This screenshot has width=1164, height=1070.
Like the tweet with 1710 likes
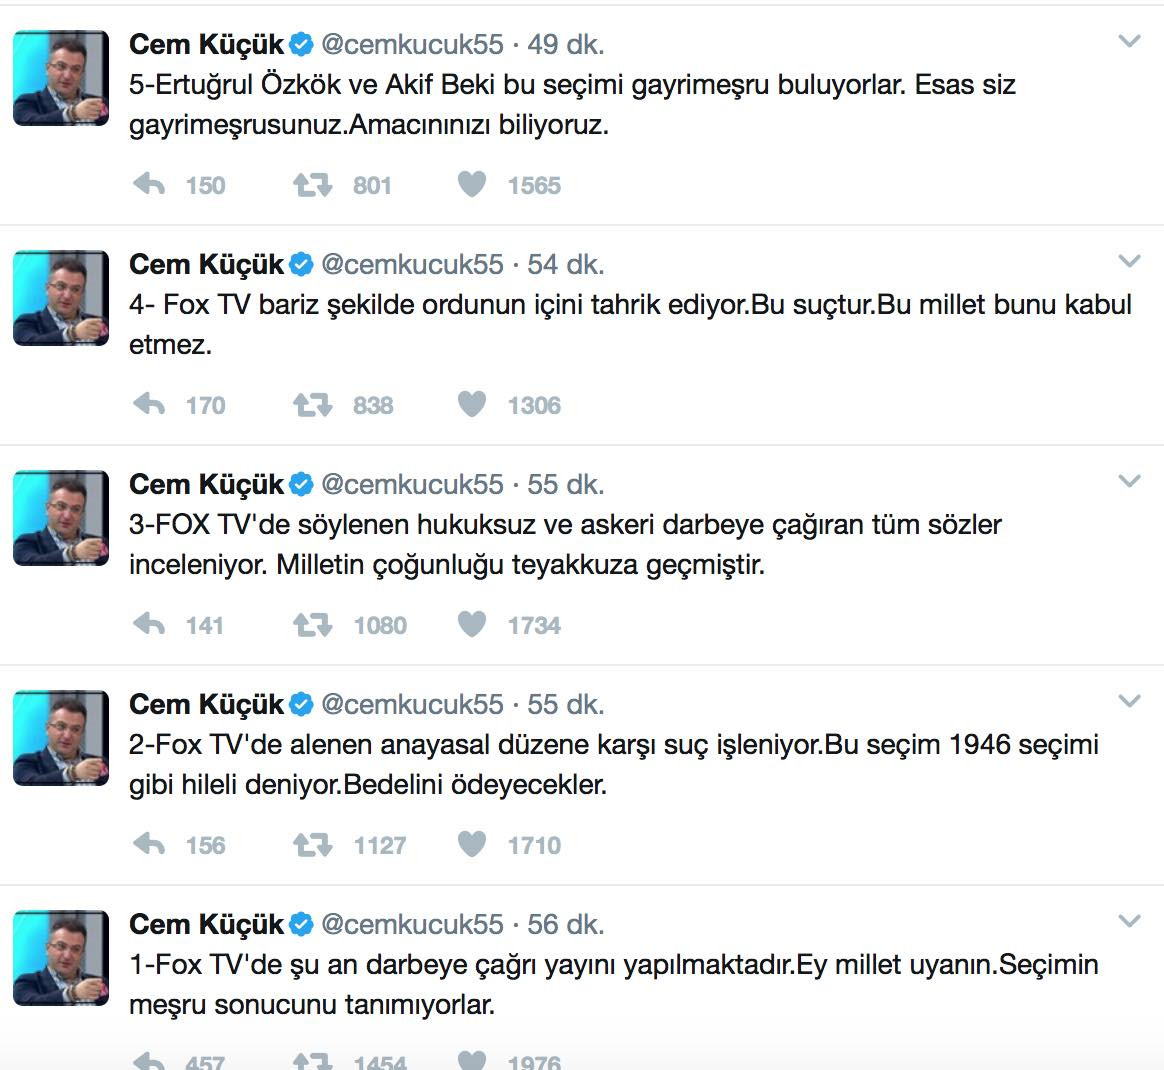coord(472,845)
